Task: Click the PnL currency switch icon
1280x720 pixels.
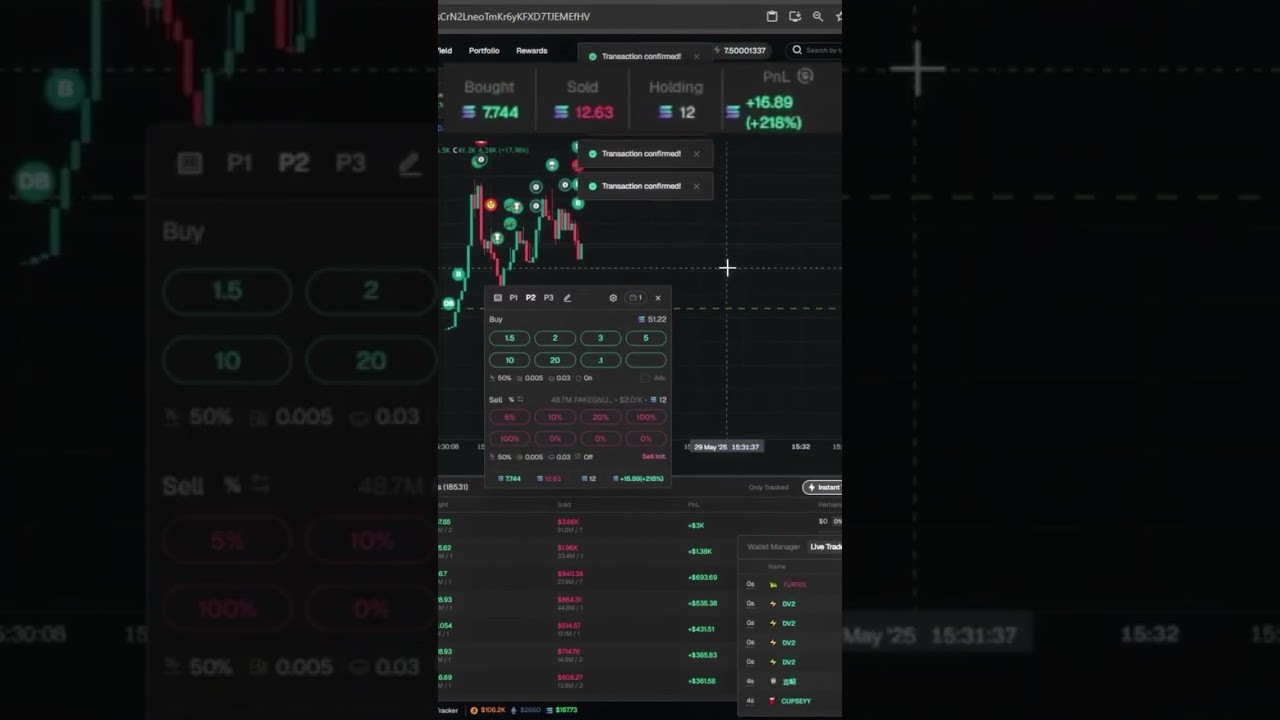Action: [x=806, y=76]
